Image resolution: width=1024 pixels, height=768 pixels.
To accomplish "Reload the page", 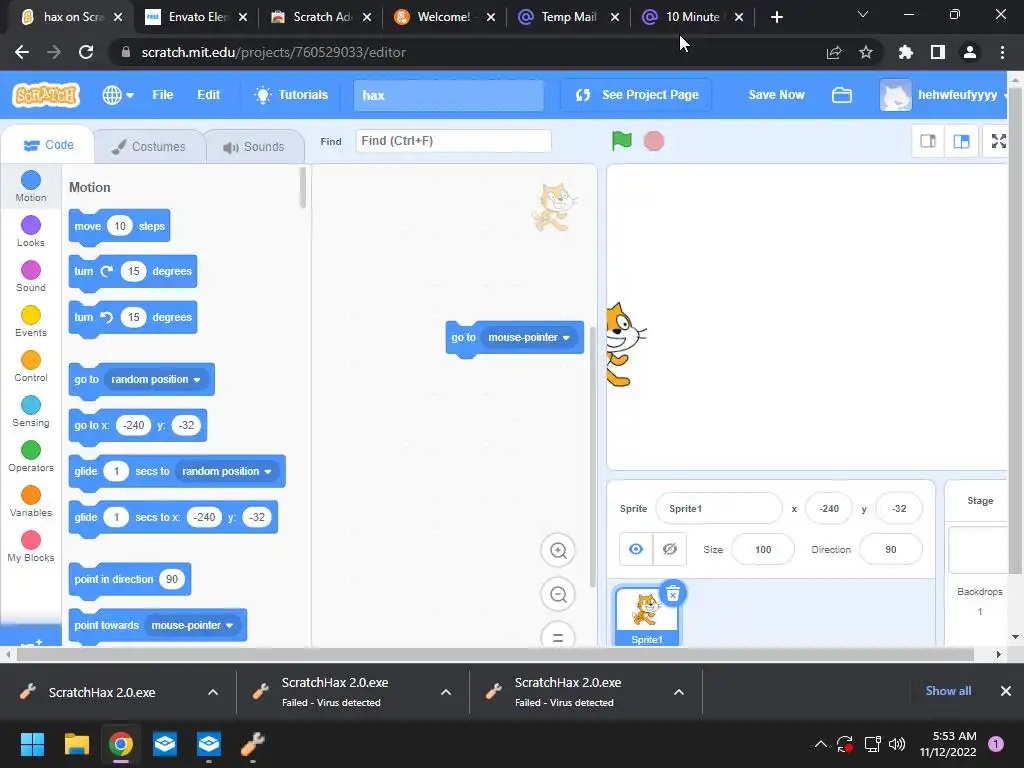I will [x=86, y=52].
